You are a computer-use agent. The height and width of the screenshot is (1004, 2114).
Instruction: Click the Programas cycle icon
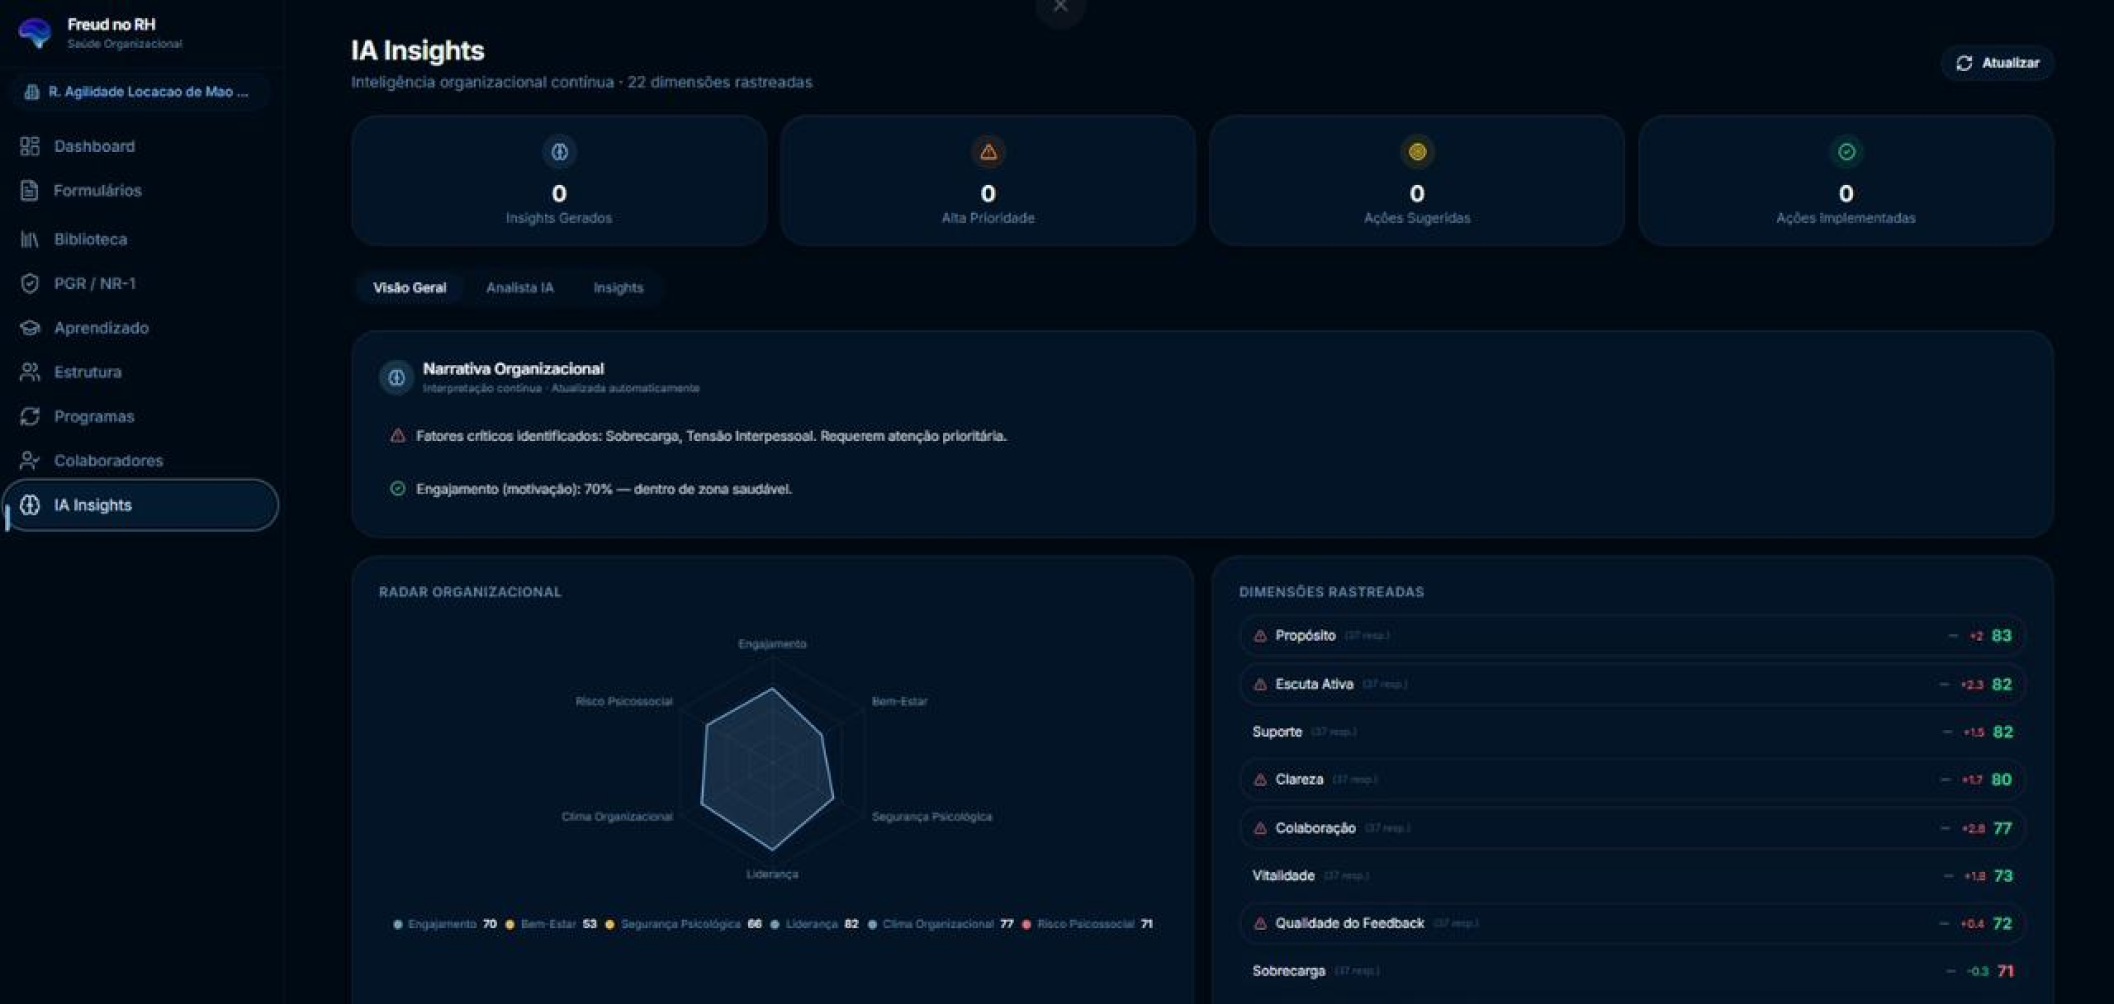30,416
